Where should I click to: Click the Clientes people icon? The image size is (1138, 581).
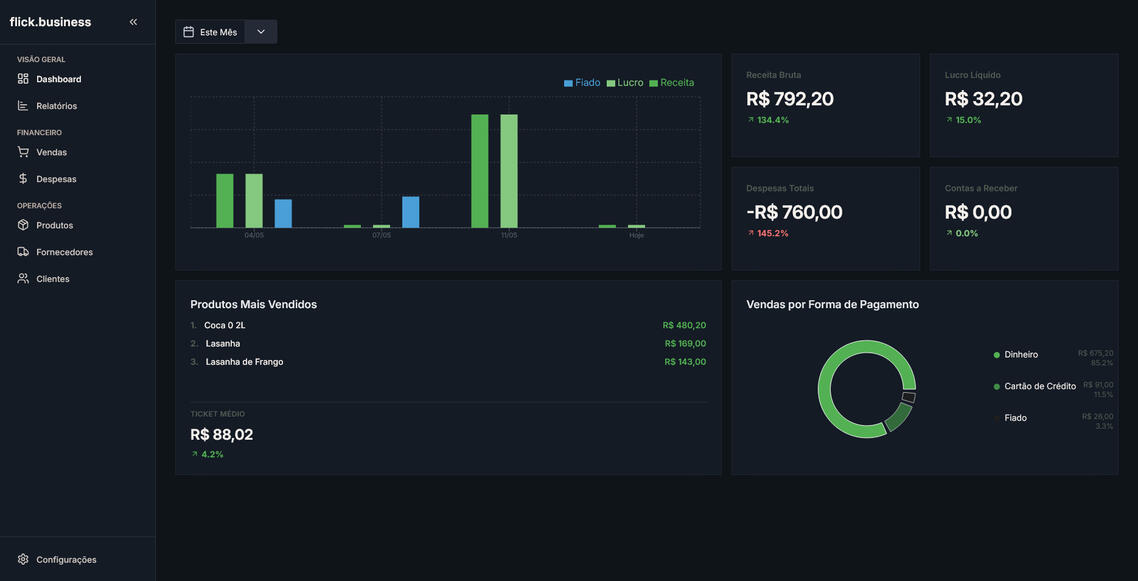[x=22, y=279]
